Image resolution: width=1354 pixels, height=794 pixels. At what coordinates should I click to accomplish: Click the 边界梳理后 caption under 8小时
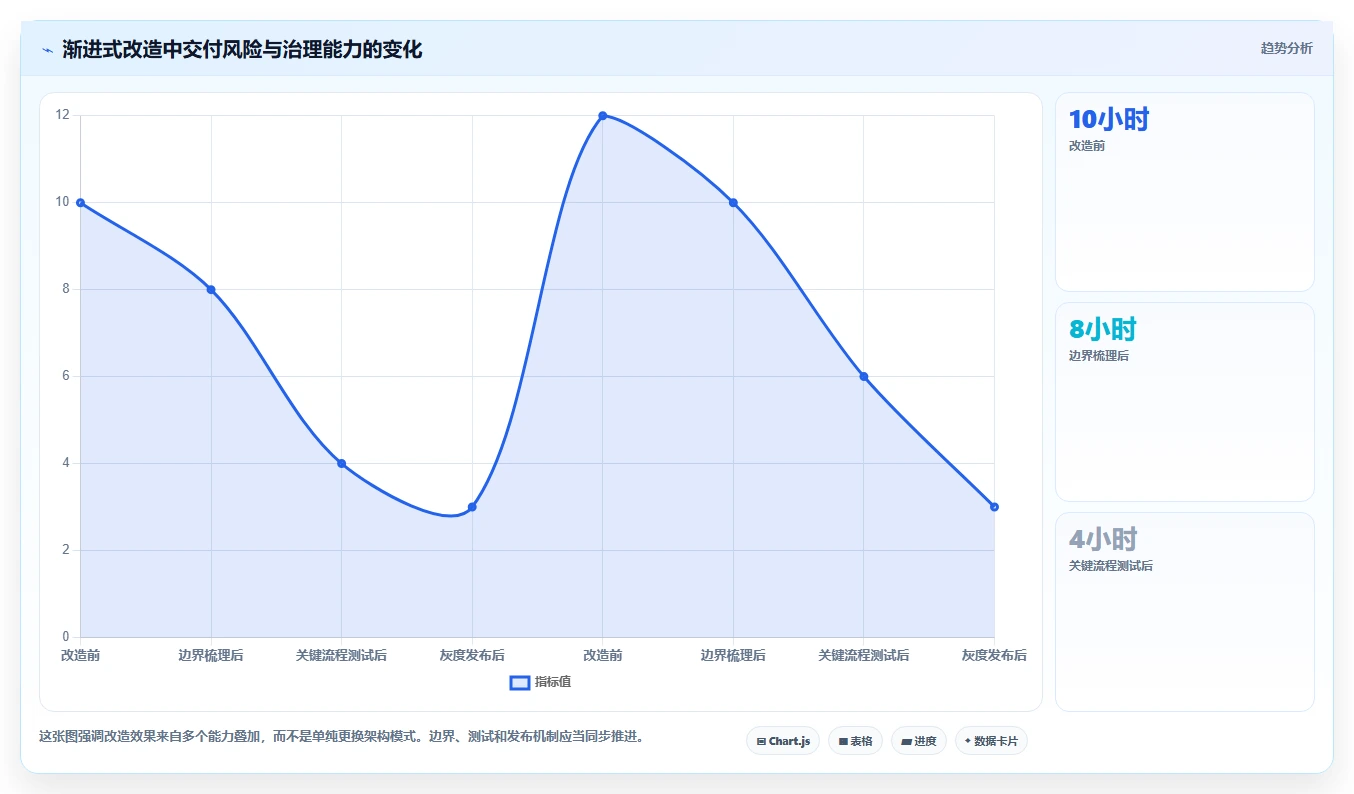[x=1099, y=356]
